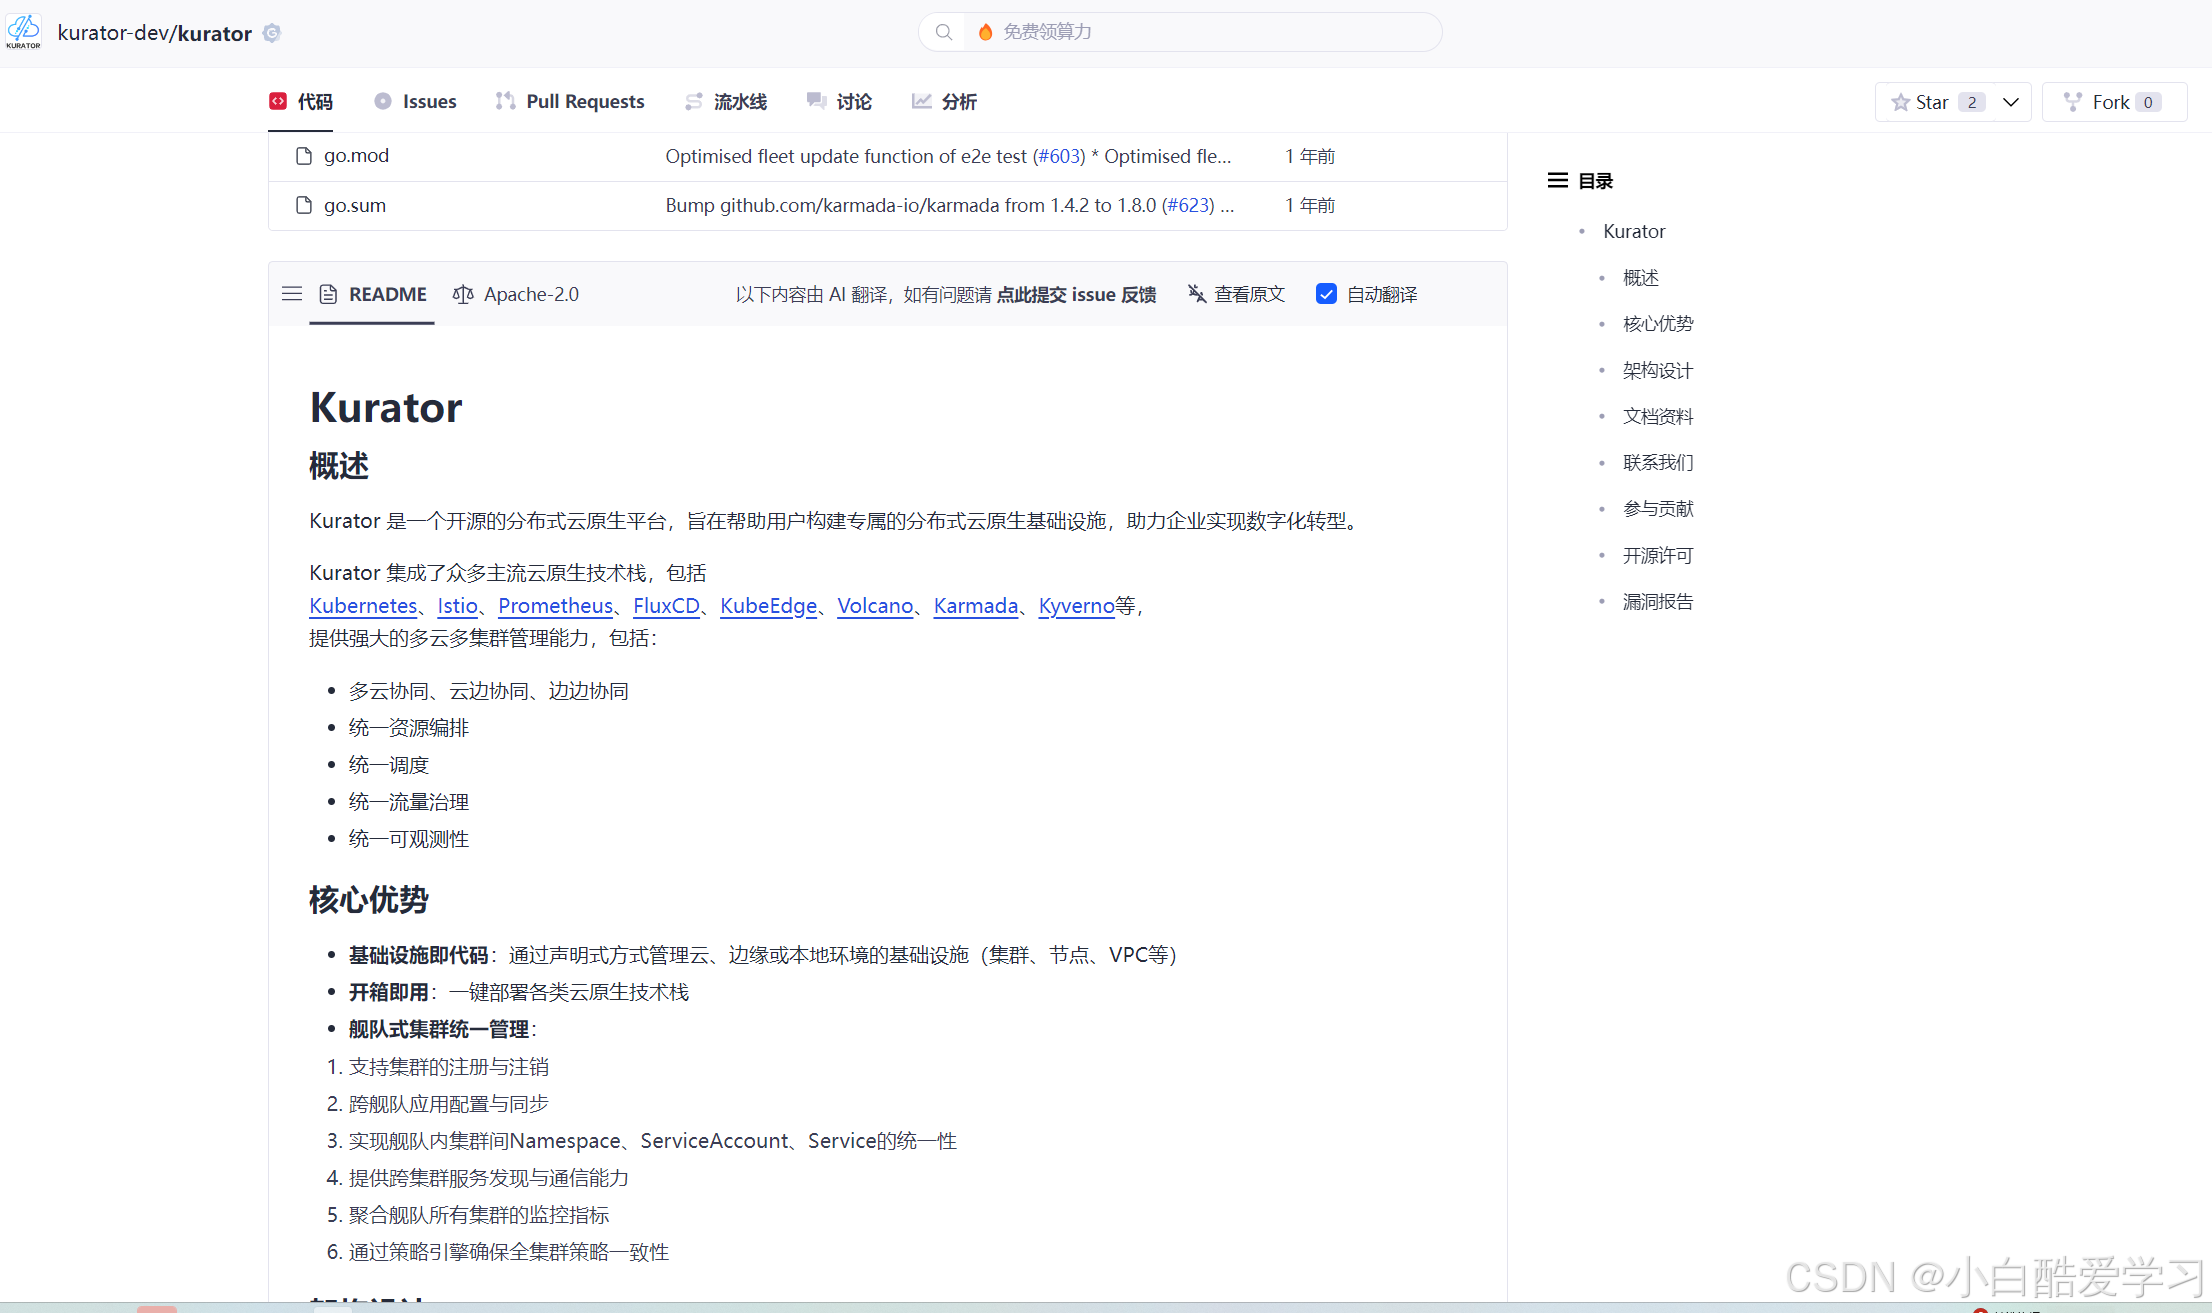The width and height of the screenshot is (2212, 1313).
Task: Select 核心优势 in the contents list
Action: pos(1657,324)
